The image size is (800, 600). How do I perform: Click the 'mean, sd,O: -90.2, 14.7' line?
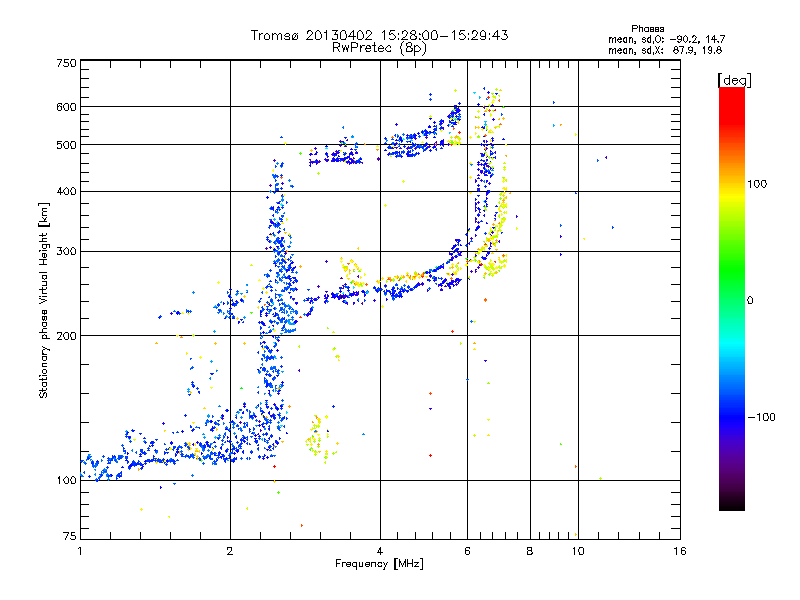[x=666, y=39]
